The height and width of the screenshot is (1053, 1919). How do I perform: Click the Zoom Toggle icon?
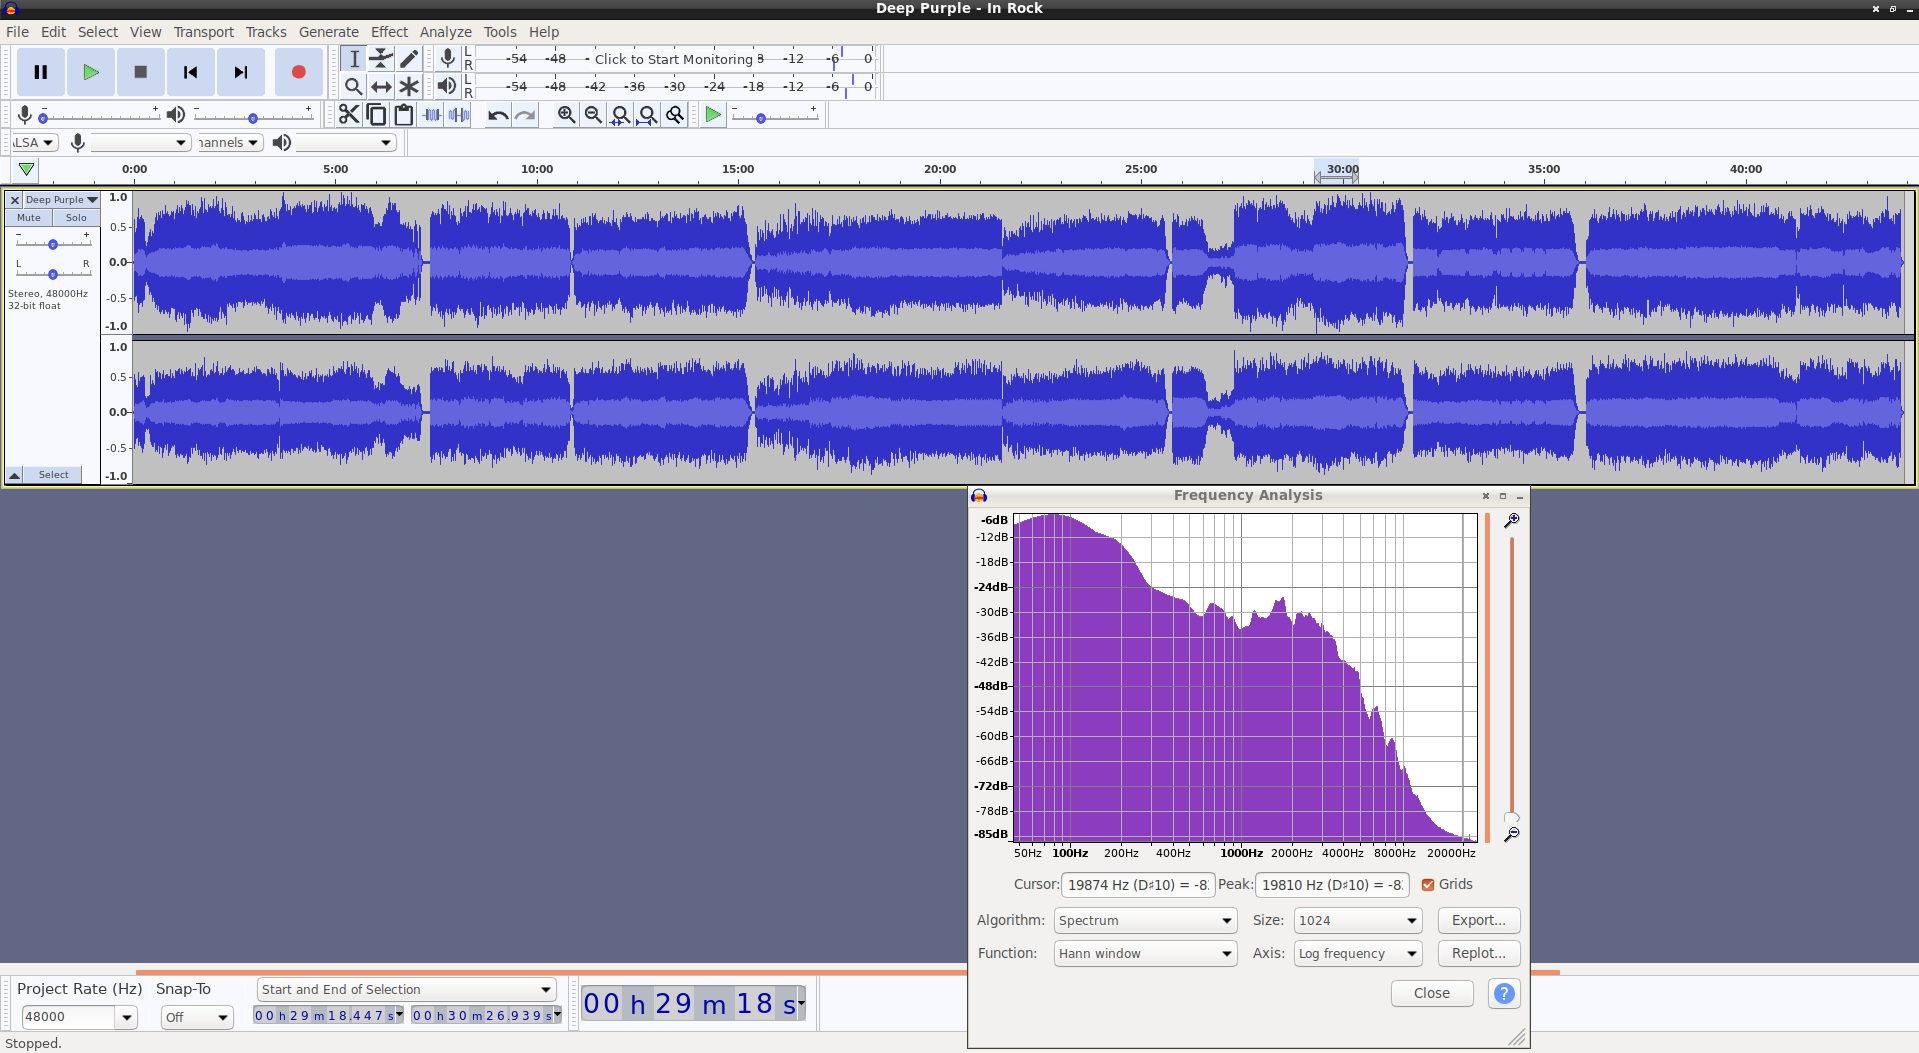675,115
